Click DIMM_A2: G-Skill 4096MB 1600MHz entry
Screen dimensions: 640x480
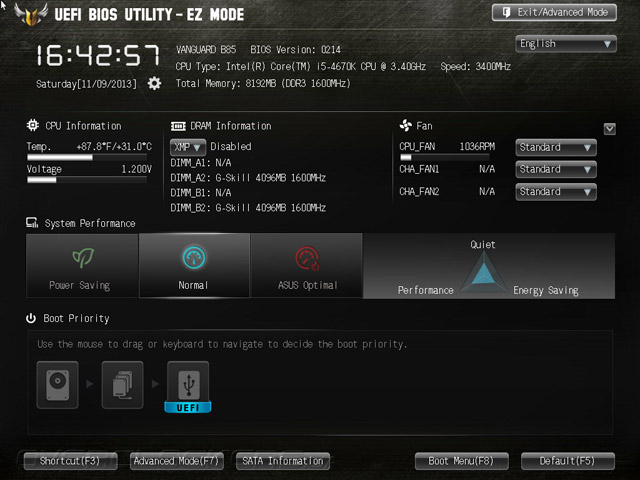coord(248,178)
